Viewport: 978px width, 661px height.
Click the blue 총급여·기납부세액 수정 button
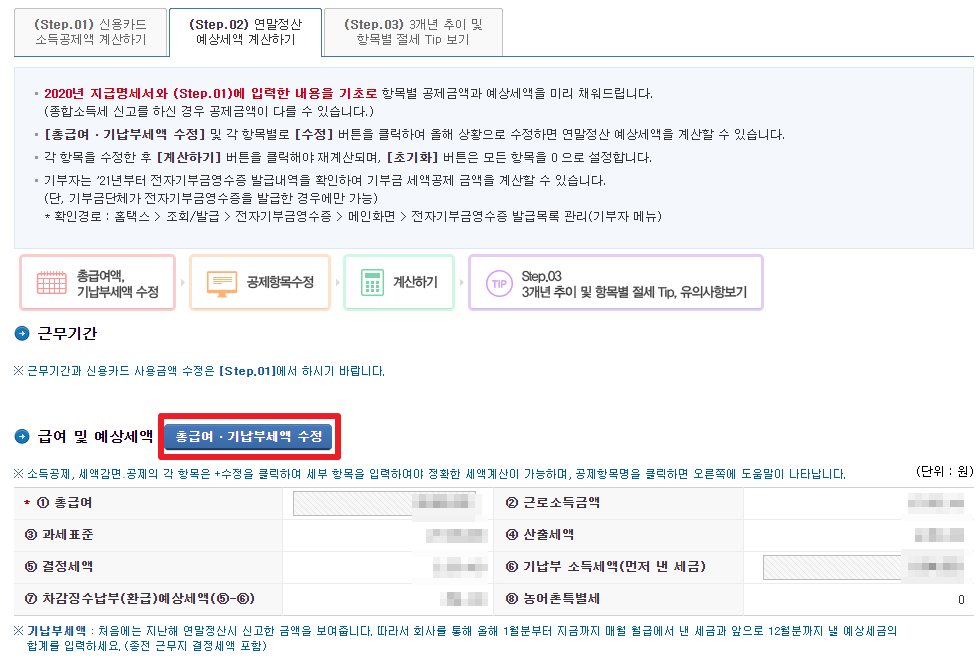point(249,436)
